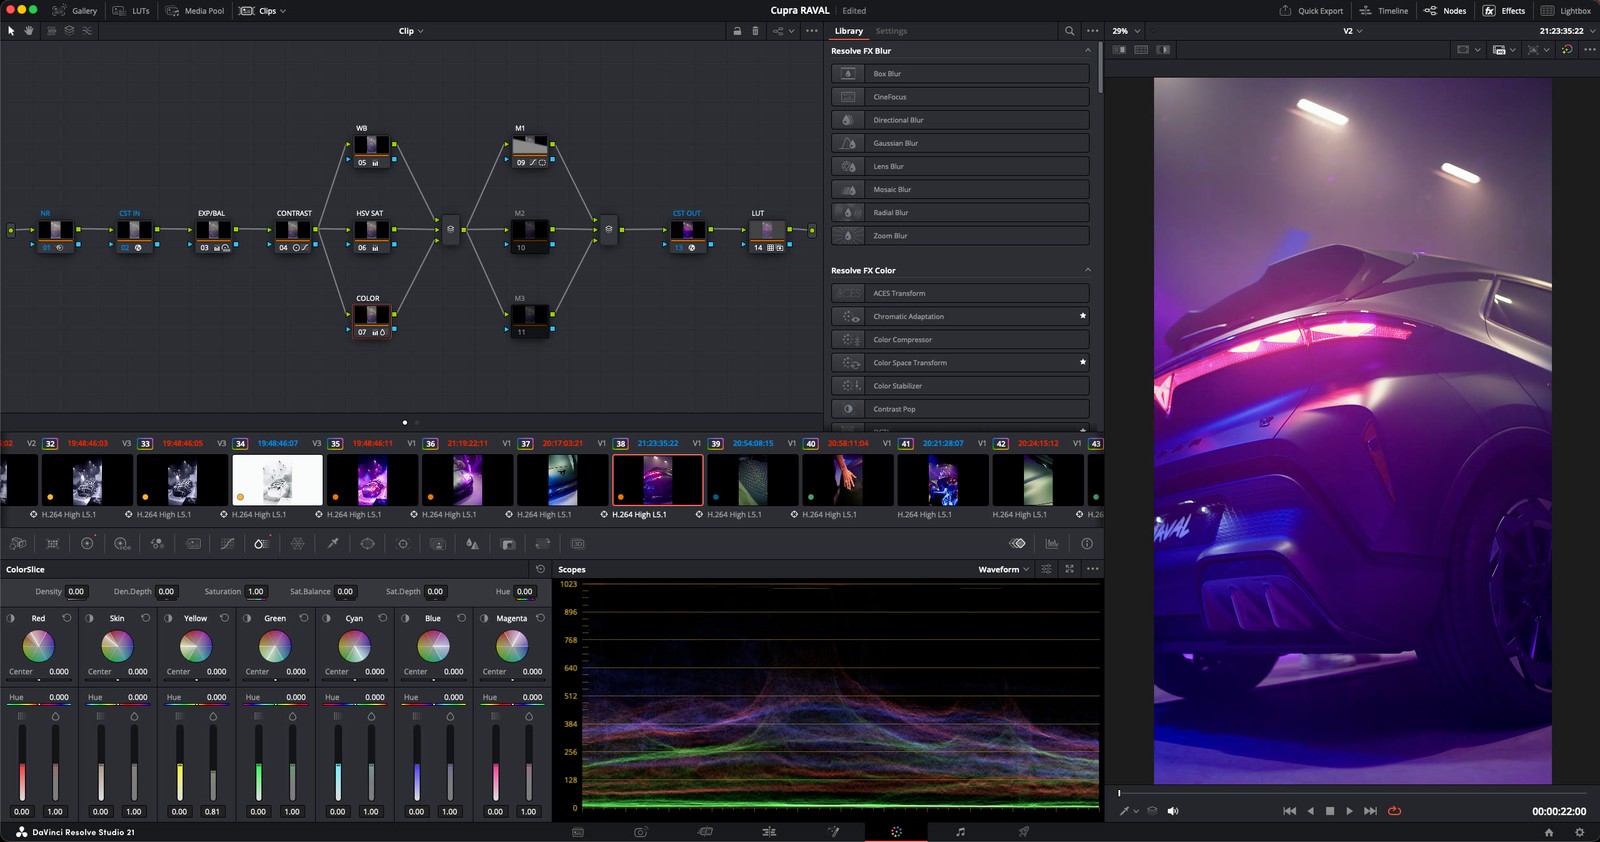The height and width of the screenshot is (842, 1600).
Task: Select the COLOR node 07
Action: click(x=371, y=320)
